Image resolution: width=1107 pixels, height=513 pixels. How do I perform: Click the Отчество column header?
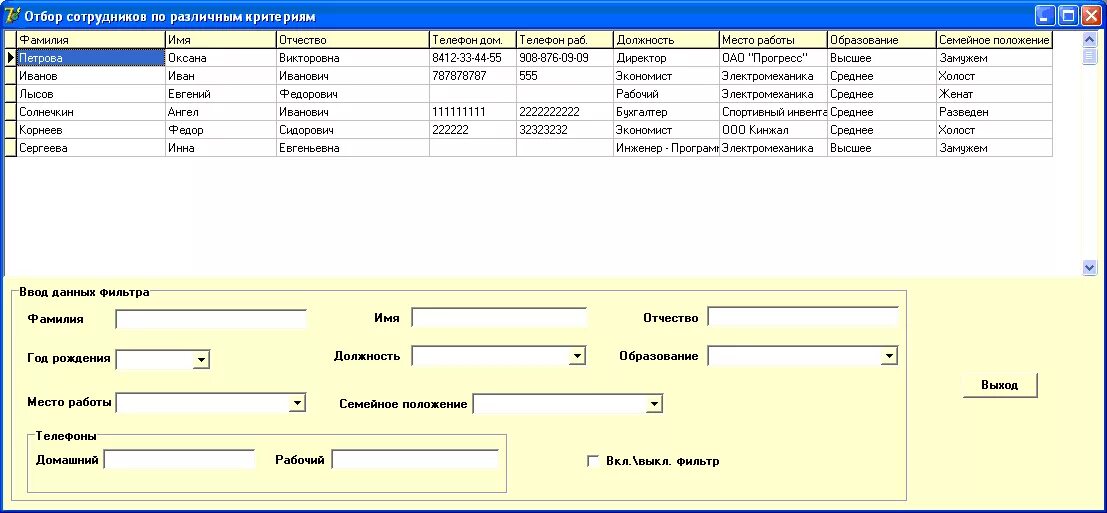tap(353, 40)
